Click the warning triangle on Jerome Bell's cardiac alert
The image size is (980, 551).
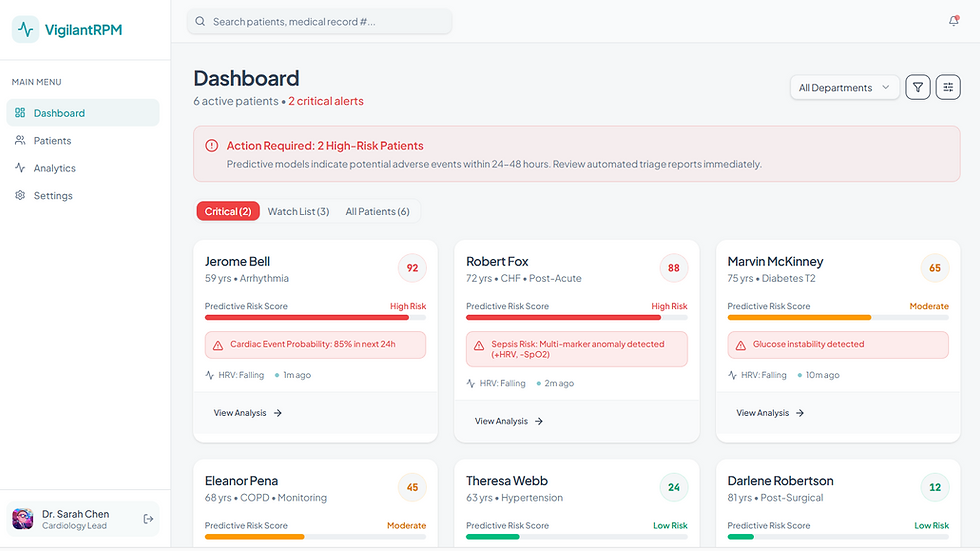click(x=218, y=345)
